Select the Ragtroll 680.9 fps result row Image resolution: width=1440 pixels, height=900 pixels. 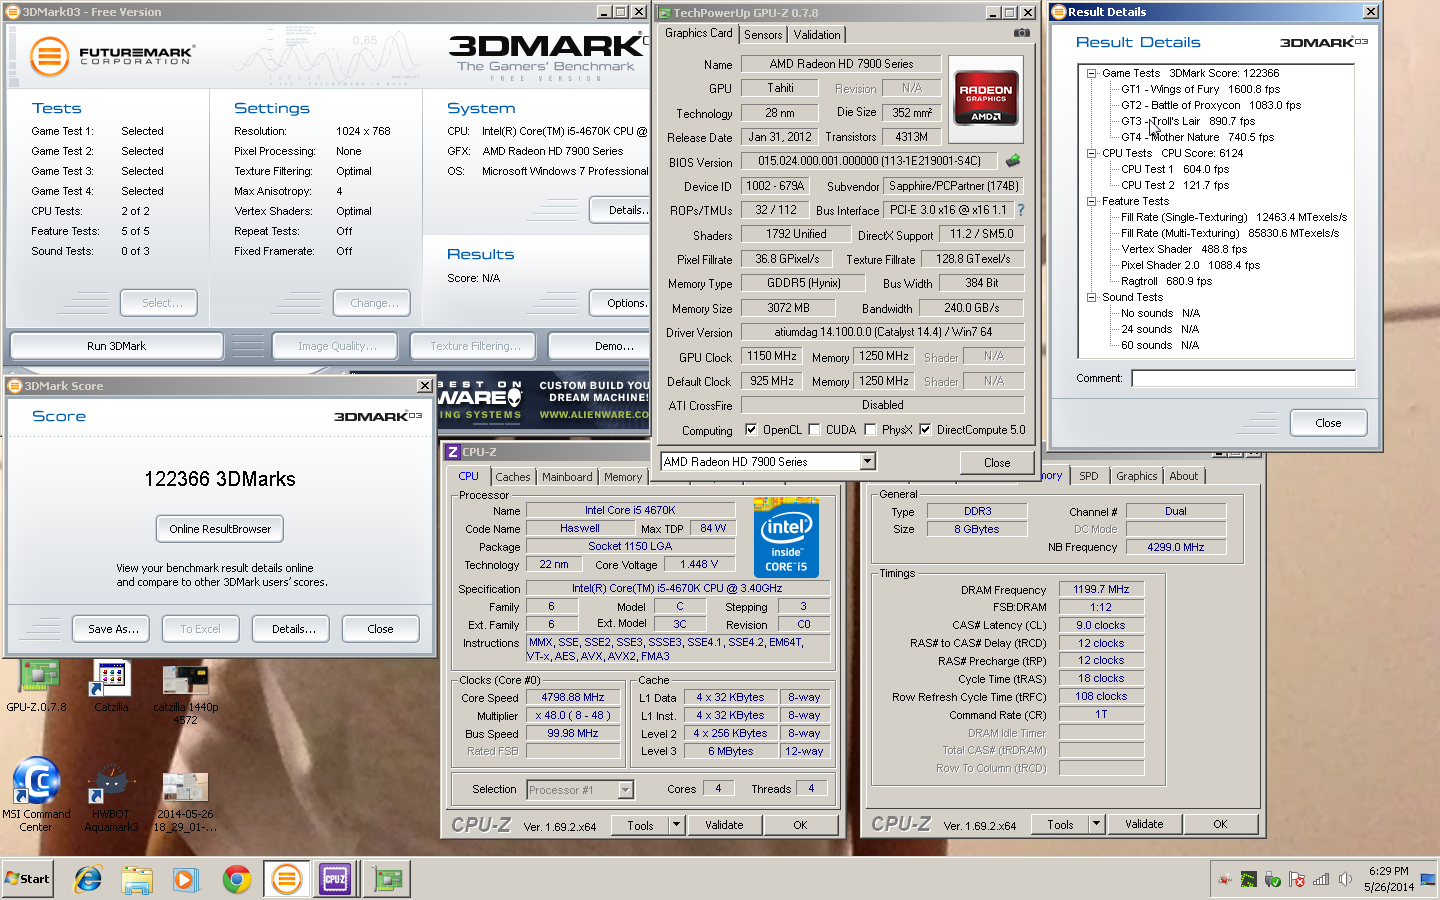tap(1166, 281)
